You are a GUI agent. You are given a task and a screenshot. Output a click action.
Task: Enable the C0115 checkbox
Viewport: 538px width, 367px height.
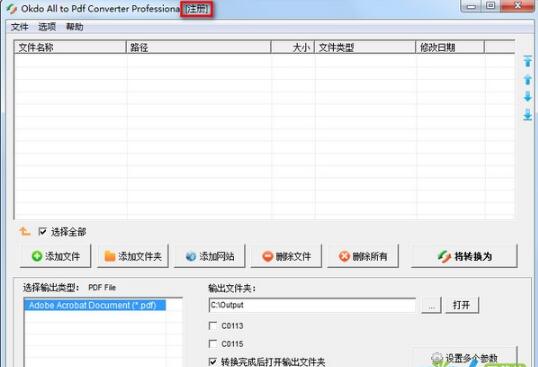[213, 343]
